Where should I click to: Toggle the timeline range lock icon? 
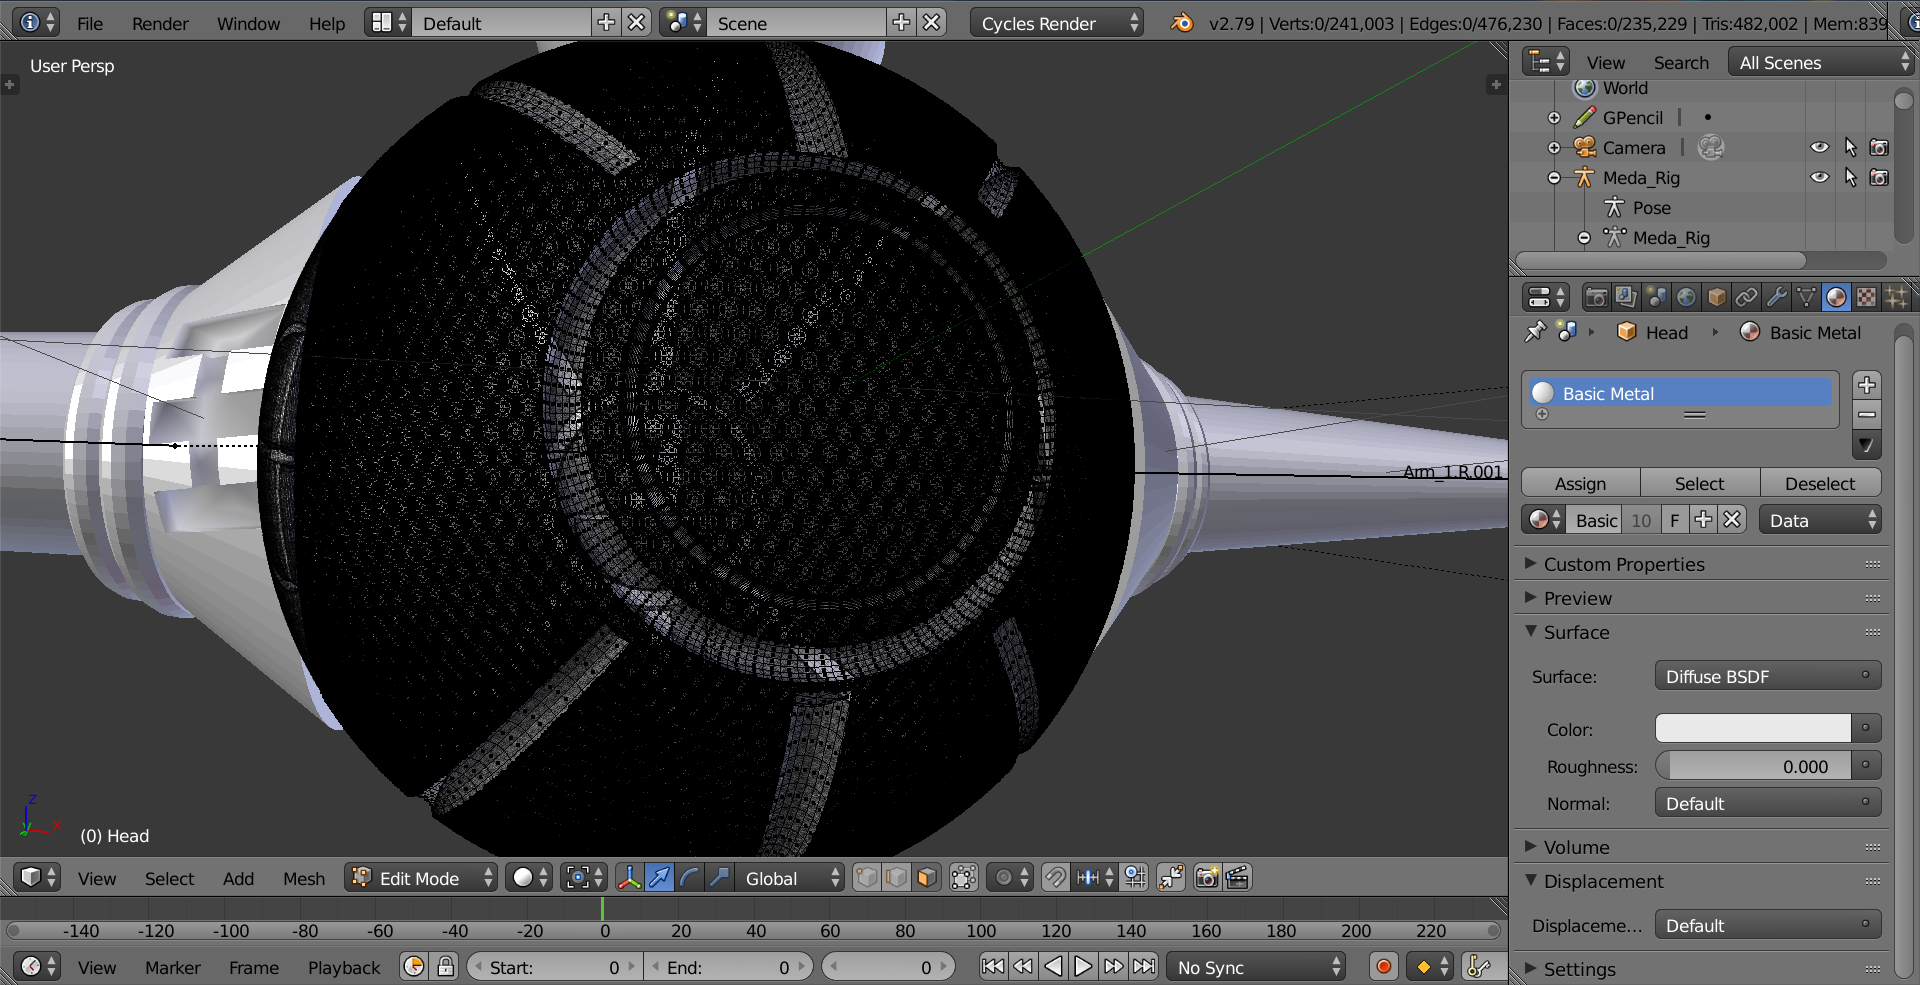(446, 967)
